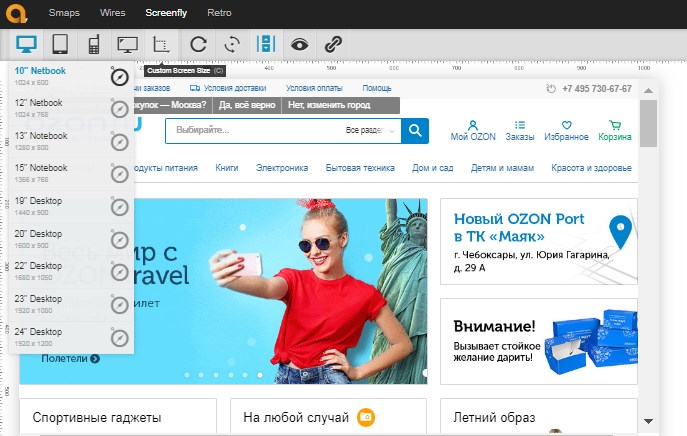This screenshot has height=436, width=687.
Task: Click the share link chain icon
Action: 333,44
